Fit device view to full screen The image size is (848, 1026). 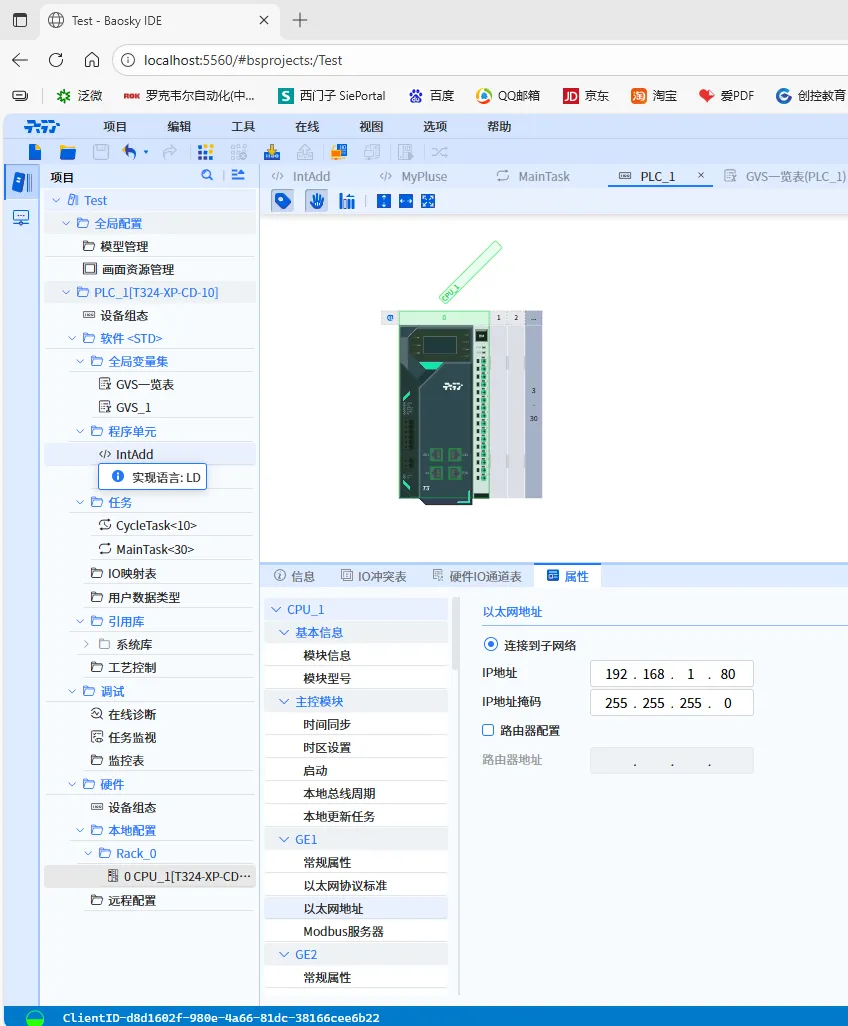coord(428,201)
